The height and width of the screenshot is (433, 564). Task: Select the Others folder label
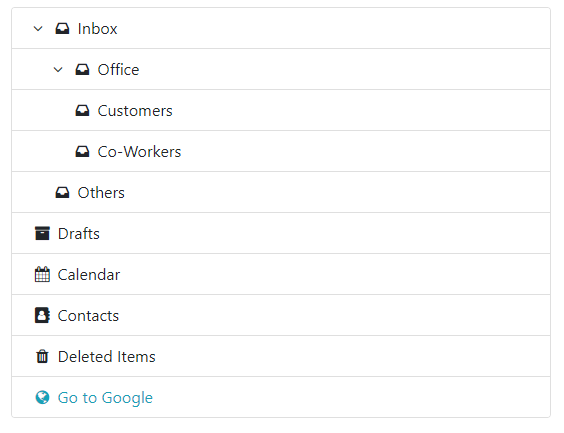point(101,193)
